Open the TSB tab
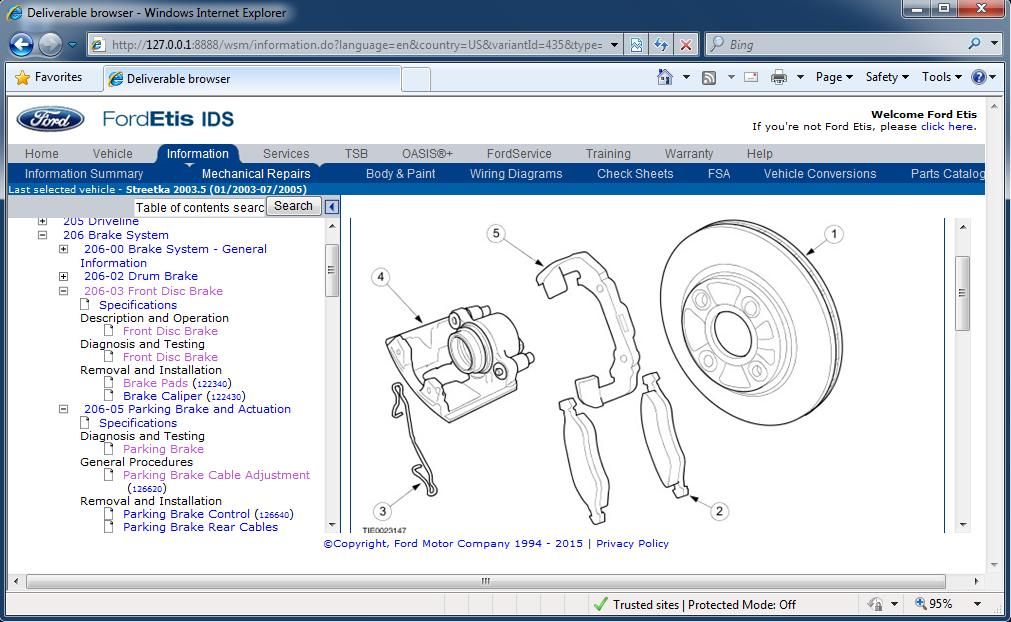This screenshot has height=622, width=1011. click(356, 153)
